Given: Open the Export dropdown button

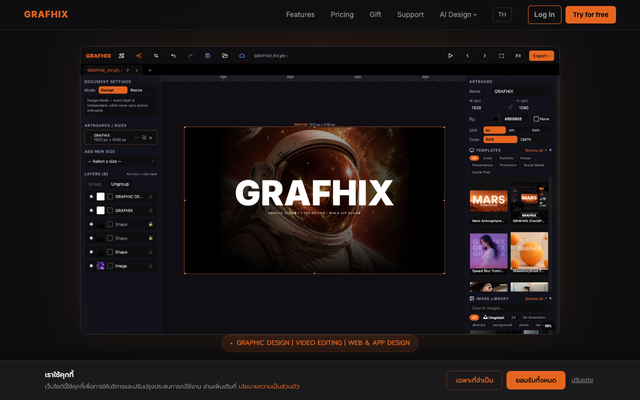Looking at the screenshot, I should pyautogui.click(x=541, y=56).
